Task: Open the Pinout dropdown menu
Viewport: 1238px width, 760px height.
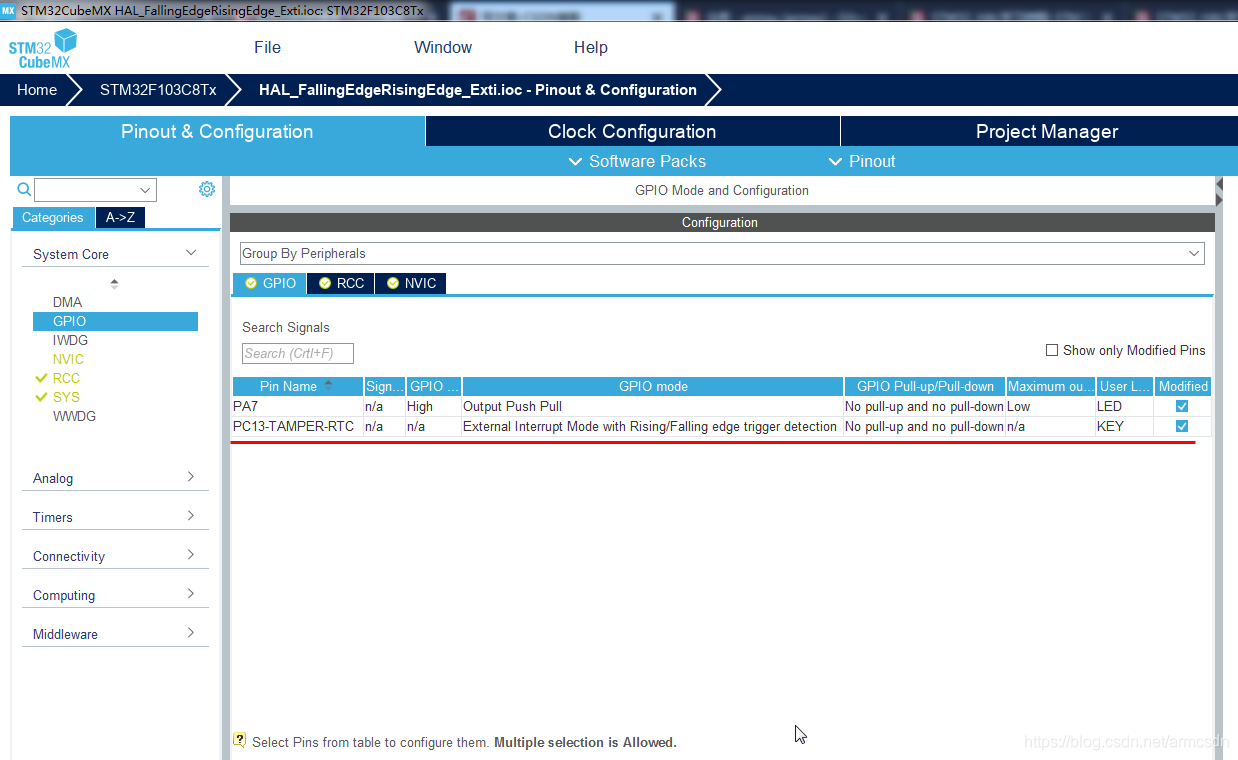Action: coord(862,161)
